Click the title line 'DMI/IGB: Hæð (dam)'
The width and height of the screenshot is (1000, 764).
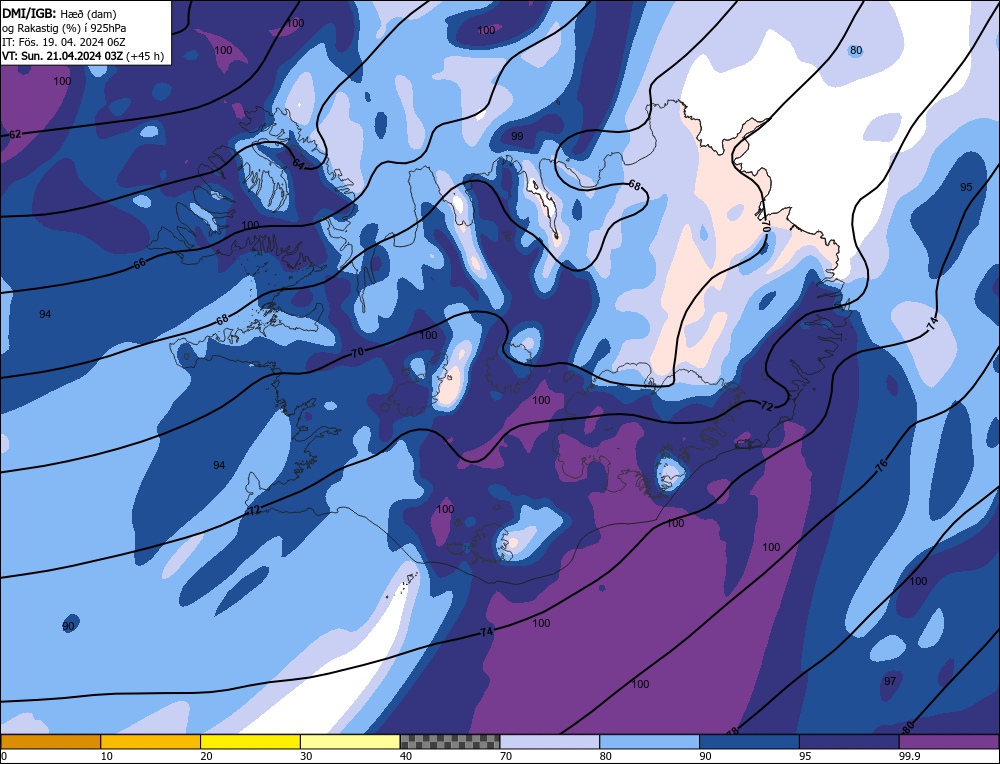coord(59,13)
